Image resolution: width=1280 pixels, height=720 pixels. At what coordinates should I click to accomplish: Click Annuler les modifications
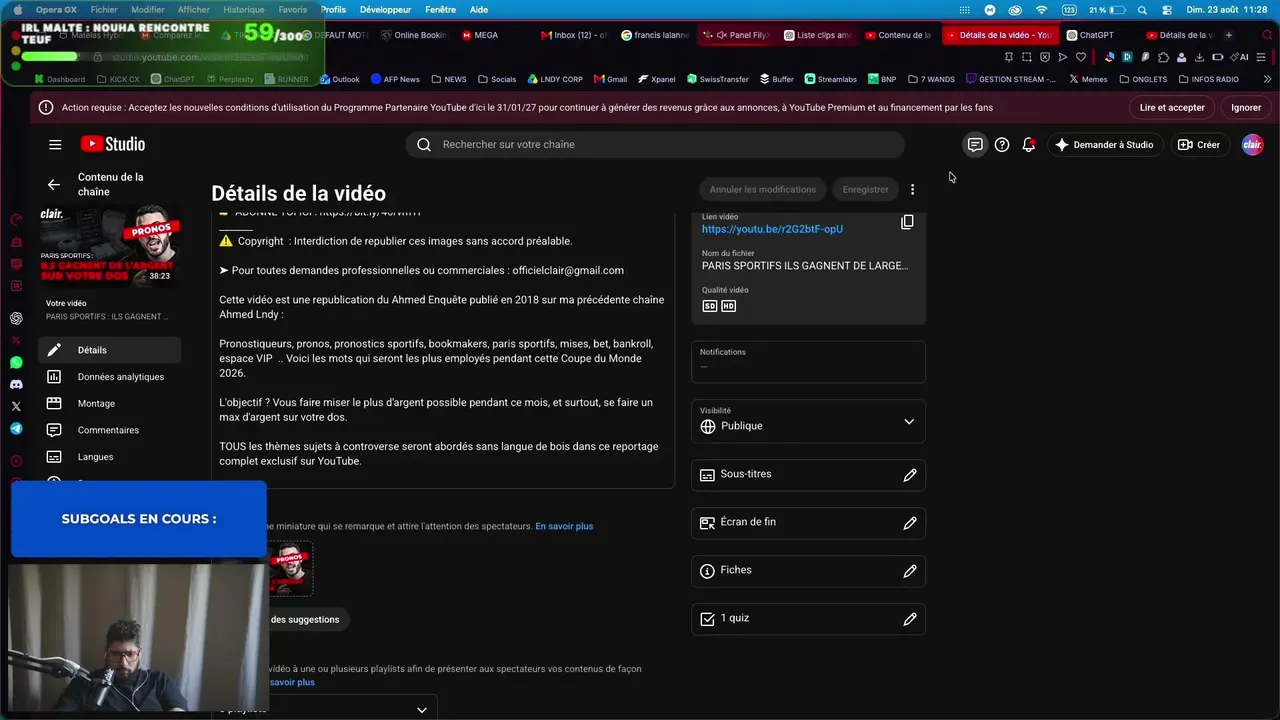[763, 189]
